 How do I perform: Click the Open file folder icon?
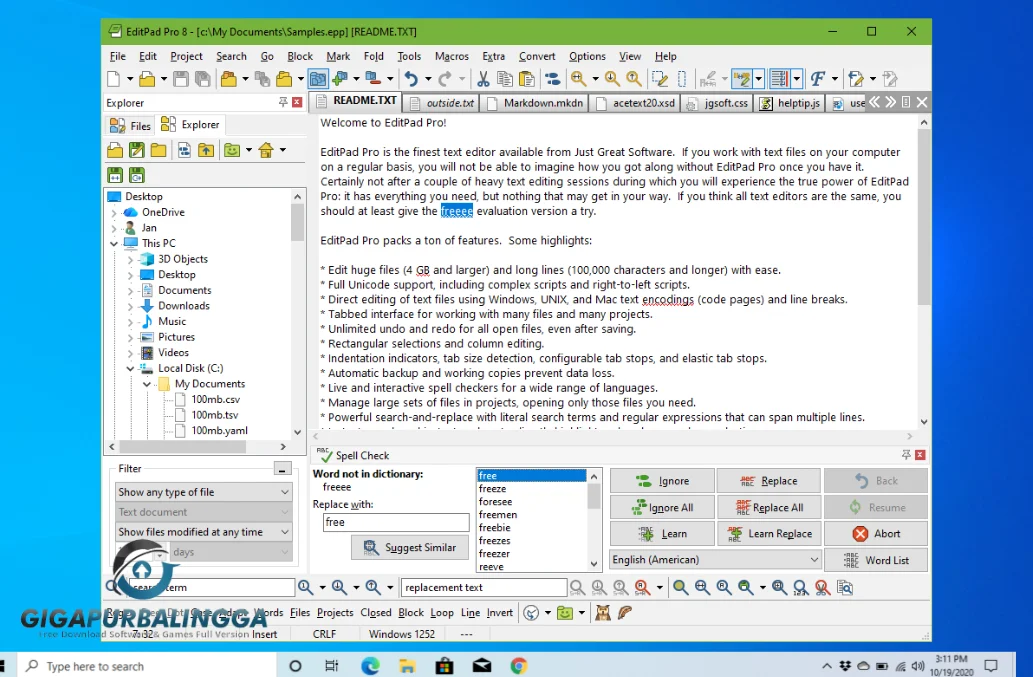(x=147, y=80)
